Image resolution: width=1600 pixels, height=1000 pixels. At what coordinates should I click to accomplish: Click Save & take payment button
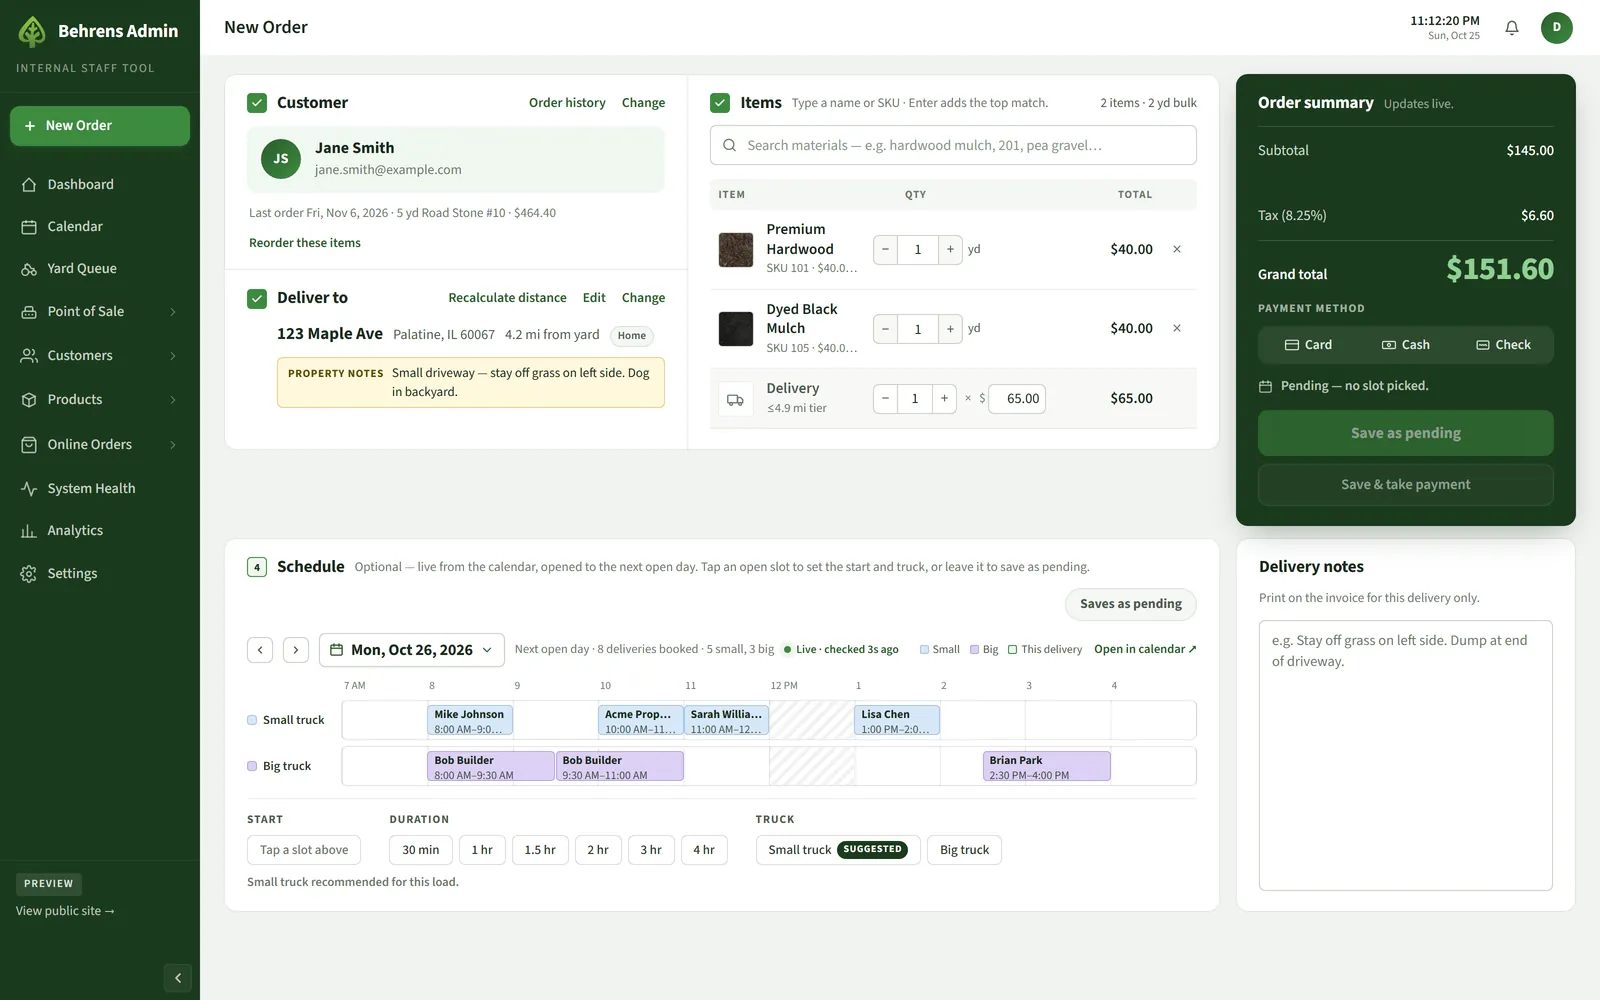click(x=1405, y=485)
